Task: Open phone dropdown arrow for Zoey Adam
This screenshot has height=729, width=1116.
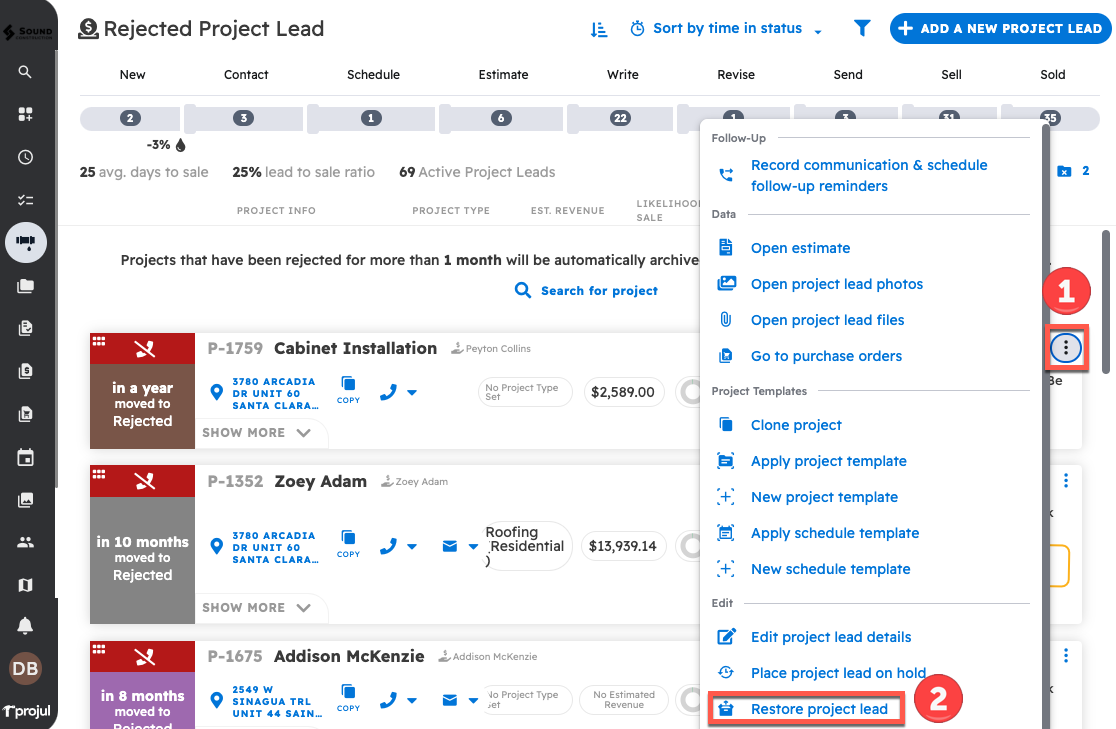Action: (x=412, y=547)
